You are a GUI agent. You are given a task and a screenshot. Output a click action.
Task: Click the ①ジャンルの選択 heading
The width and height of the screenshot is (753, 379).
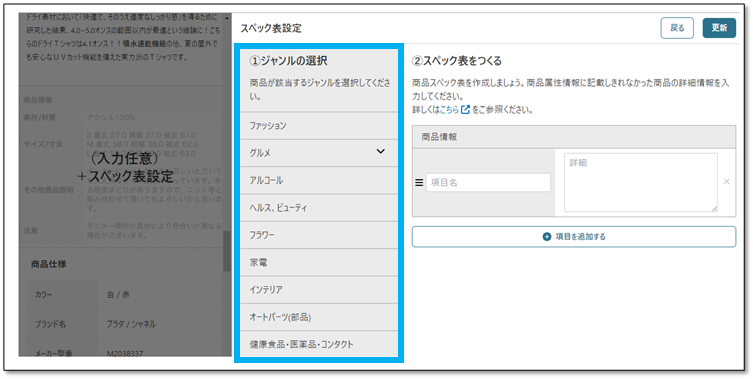coord(289,61)
